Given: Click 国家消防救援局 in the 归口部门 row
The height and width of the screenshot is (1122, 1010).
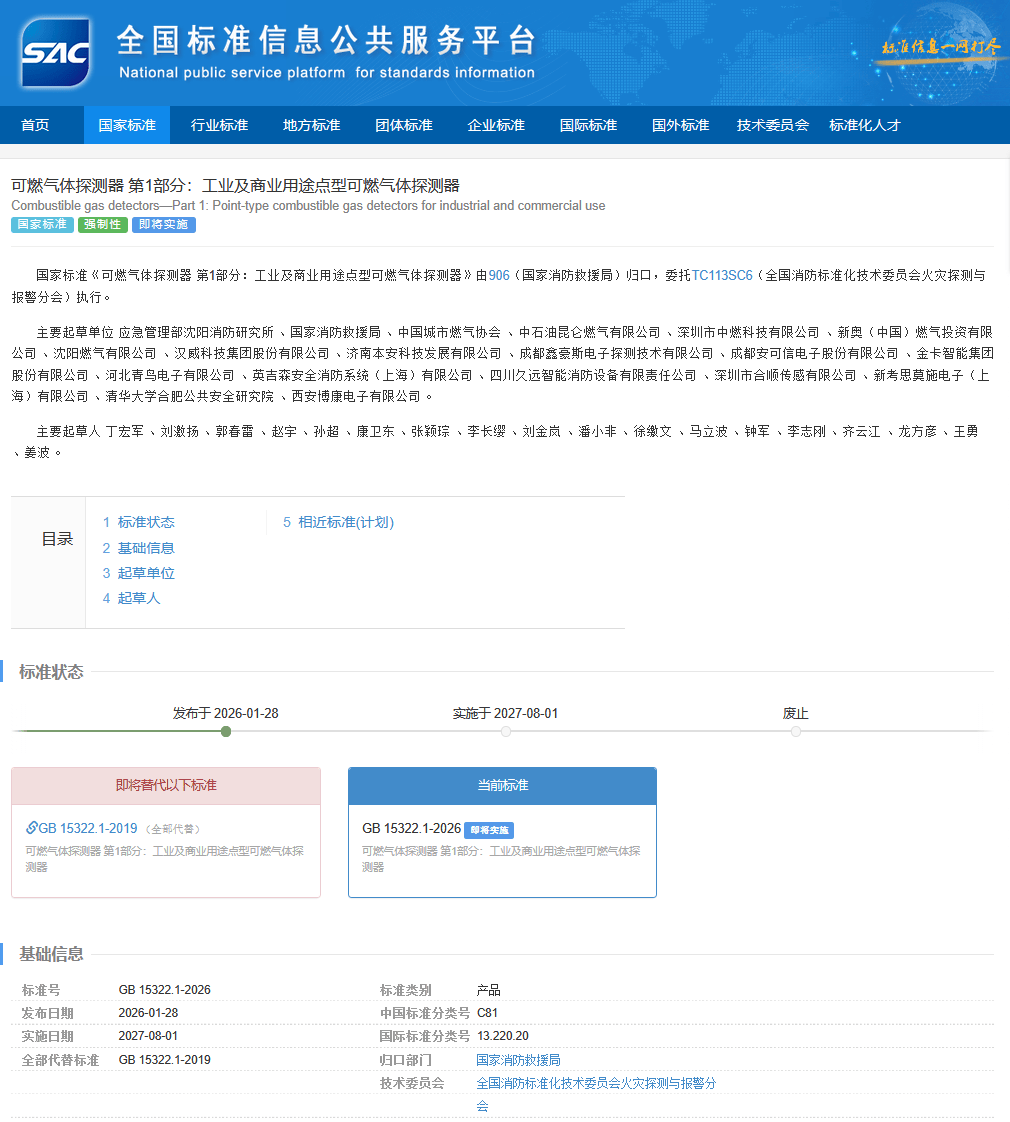Looking at the screenshot, I should point(518,1060).
